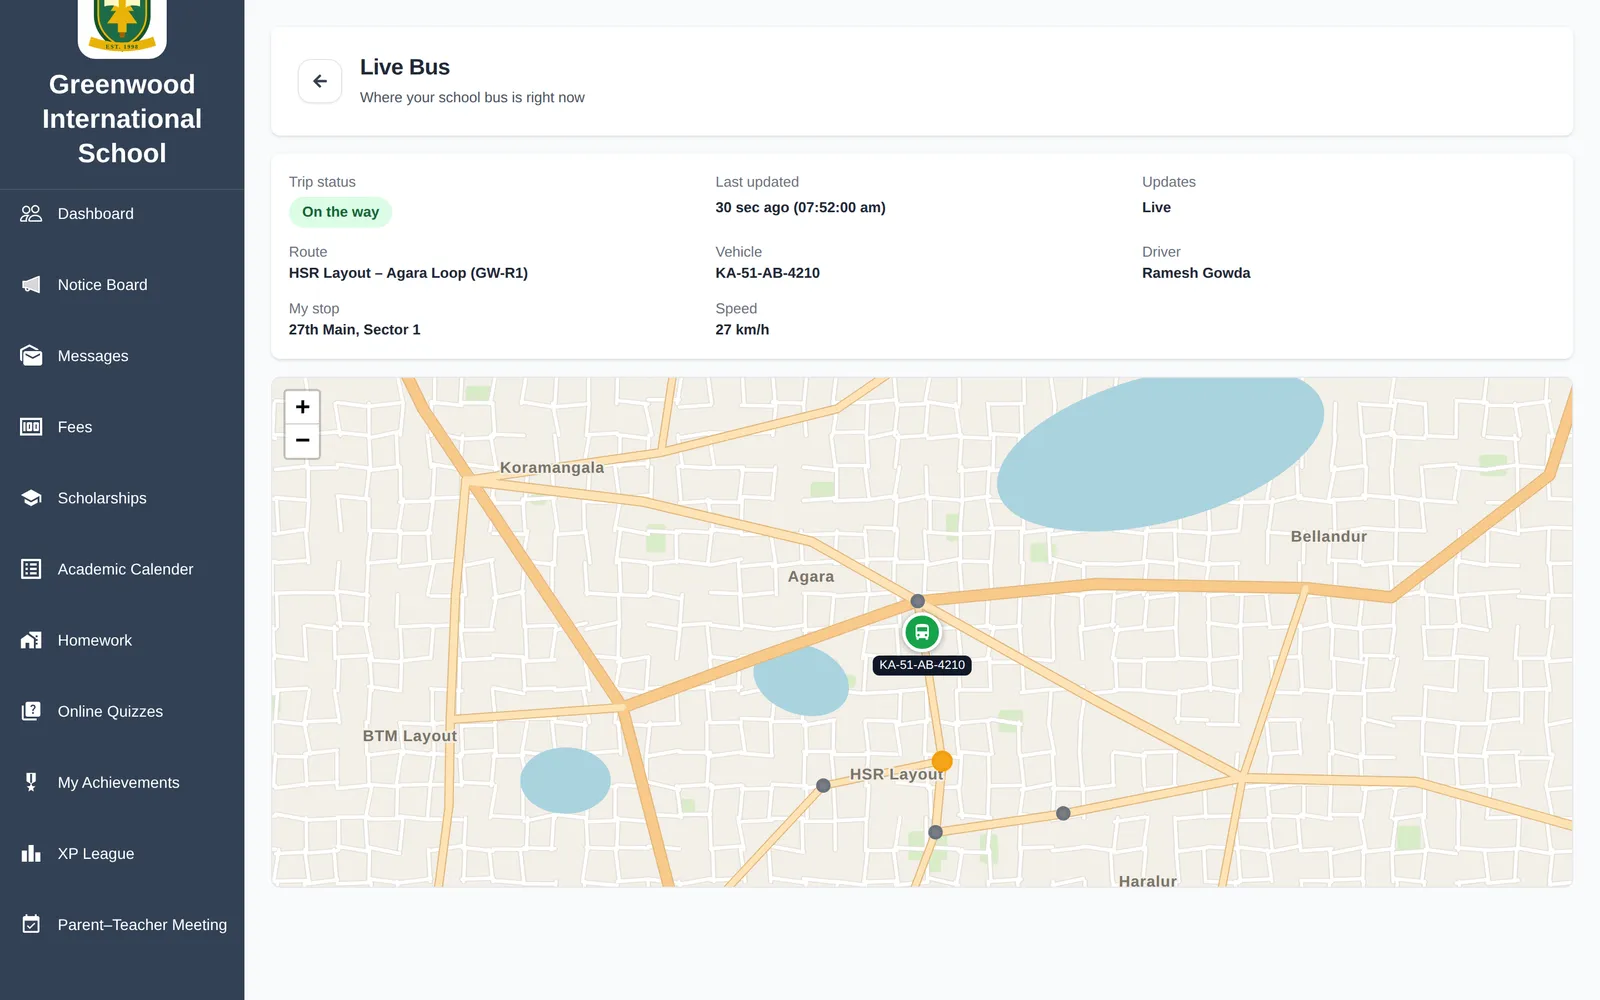Go back using the arrow button
The height and width of the screenshot is (1000, 1600).
click(320, 81)
